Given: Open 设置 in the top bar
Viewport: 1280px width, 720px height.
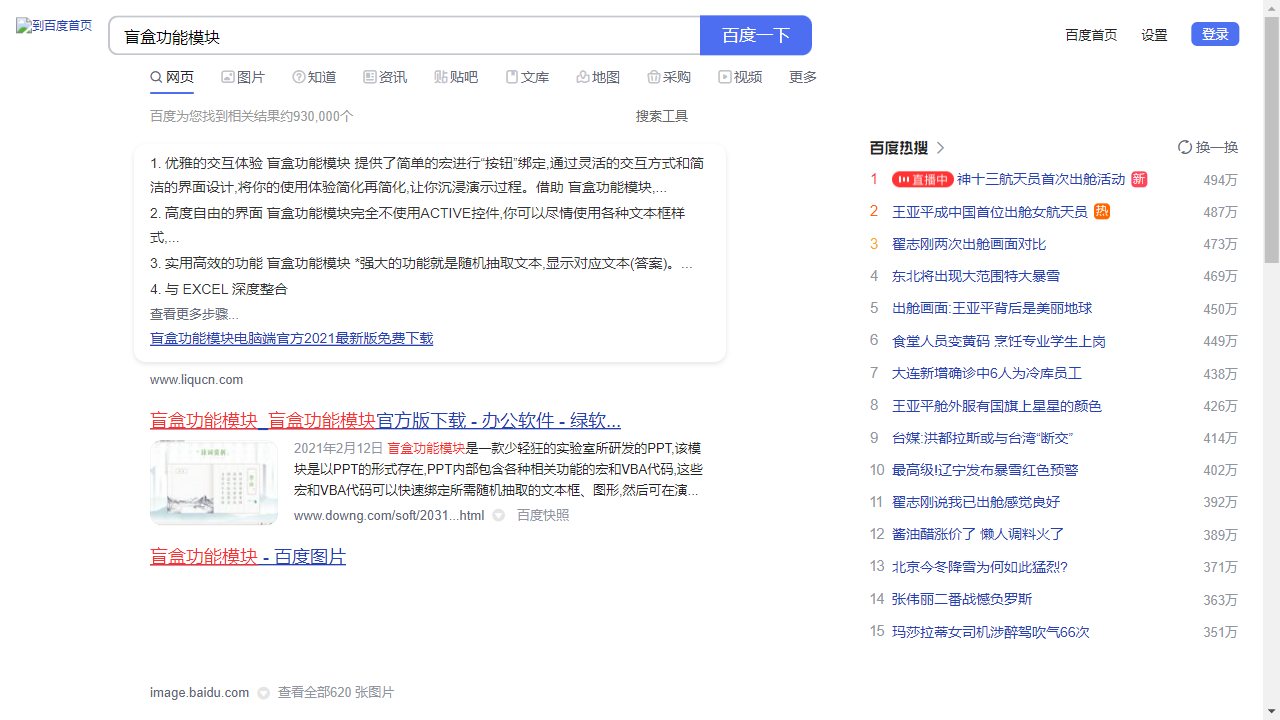Looking at the screenshot, I should 1154,35.
